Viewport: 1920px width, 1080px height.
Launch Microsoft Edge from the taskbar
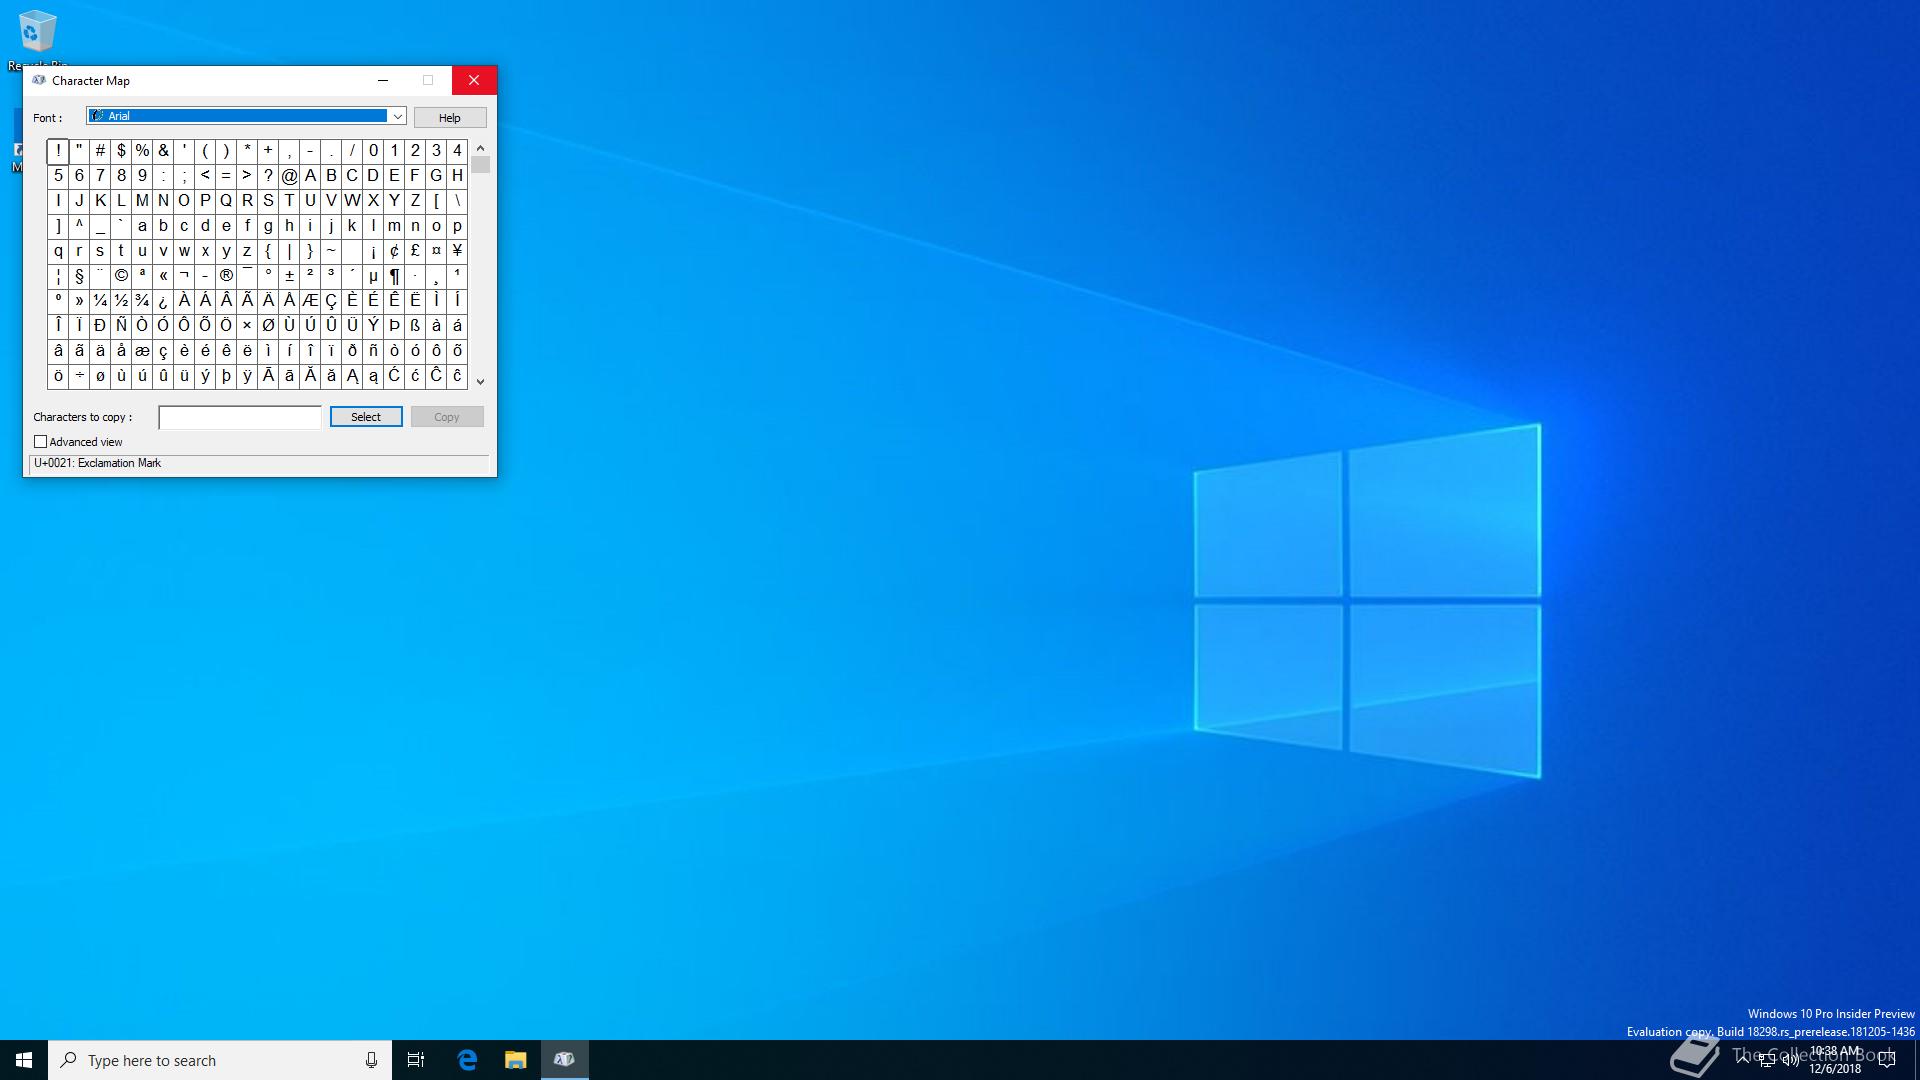click(467, 1060)
